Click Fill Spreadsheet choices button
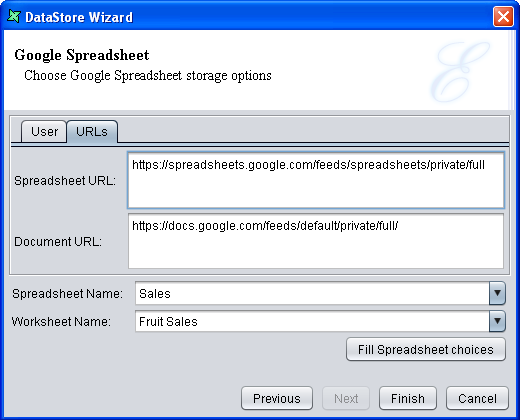 [426, 350]
